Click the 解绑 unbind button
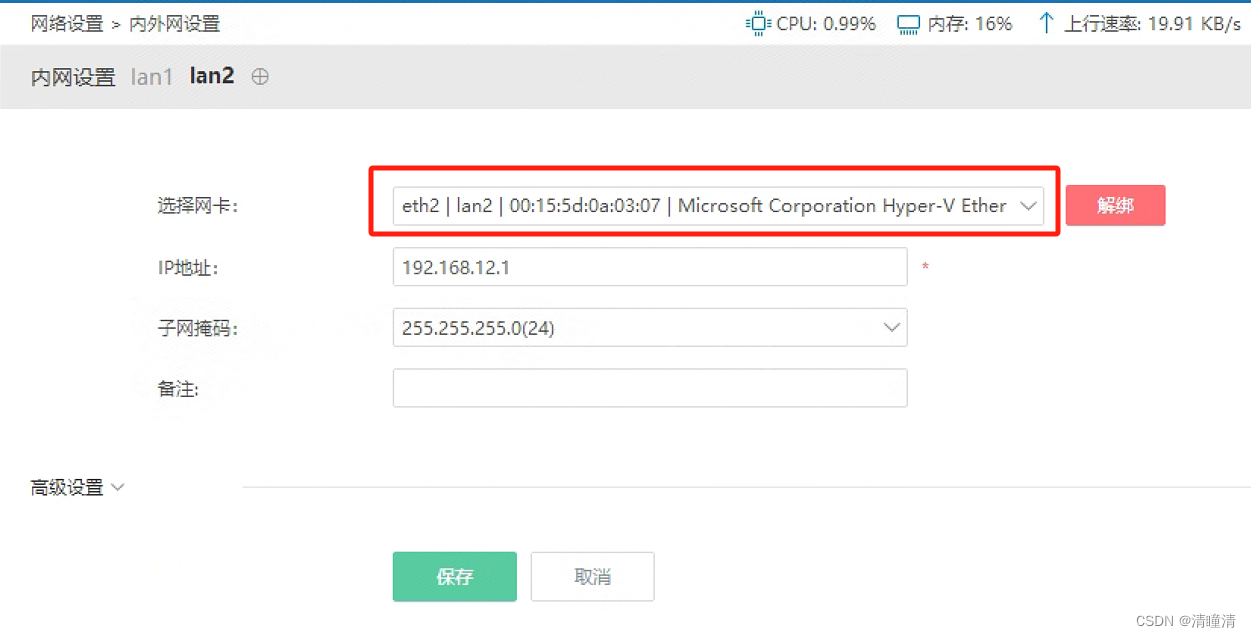This screenshot has width=1251, height=637. (1115, 205)
